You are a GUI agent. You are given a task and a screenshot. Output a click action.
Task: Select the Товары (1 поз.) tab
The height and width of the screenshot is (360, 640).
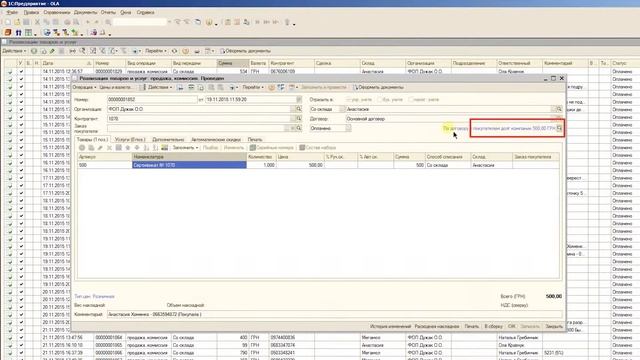click(x=92, y=140)
